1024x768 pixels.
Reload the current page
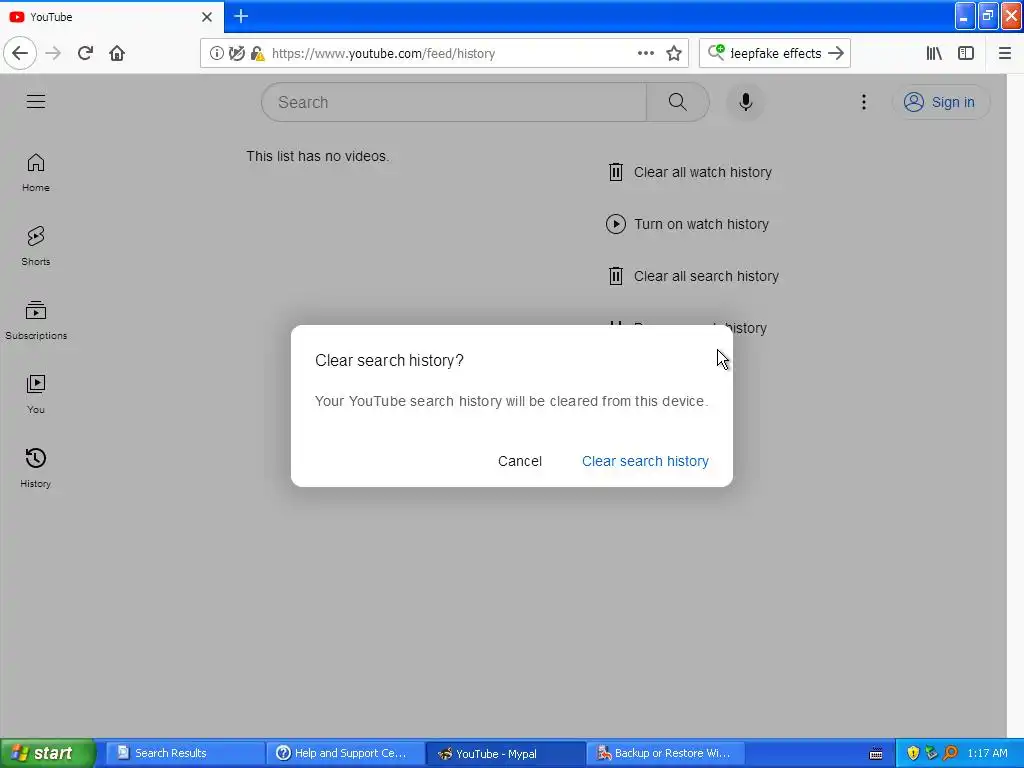coord(85,53)
